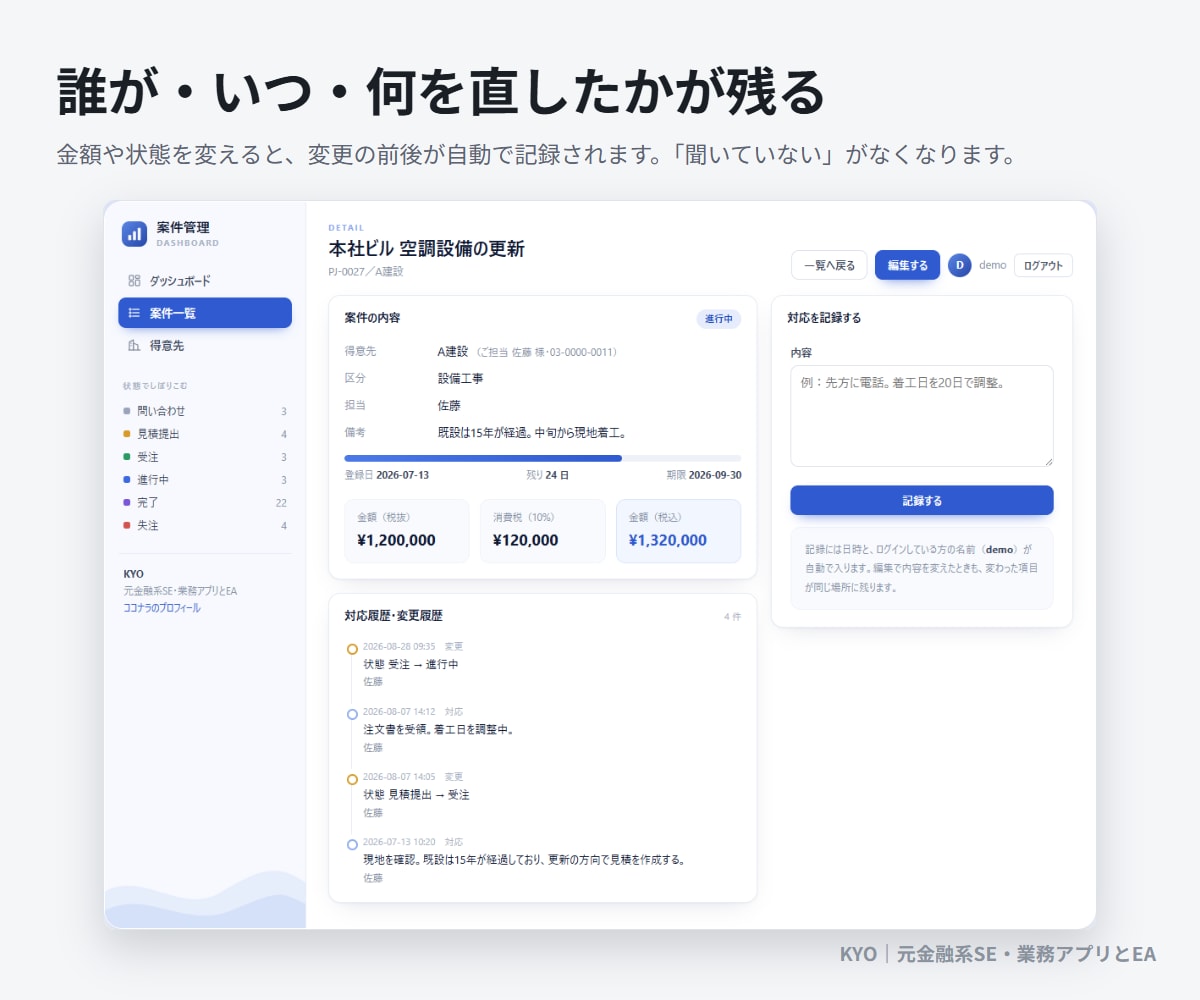
Task: Click the 得意先 building icon
Action: pos(134,345)
